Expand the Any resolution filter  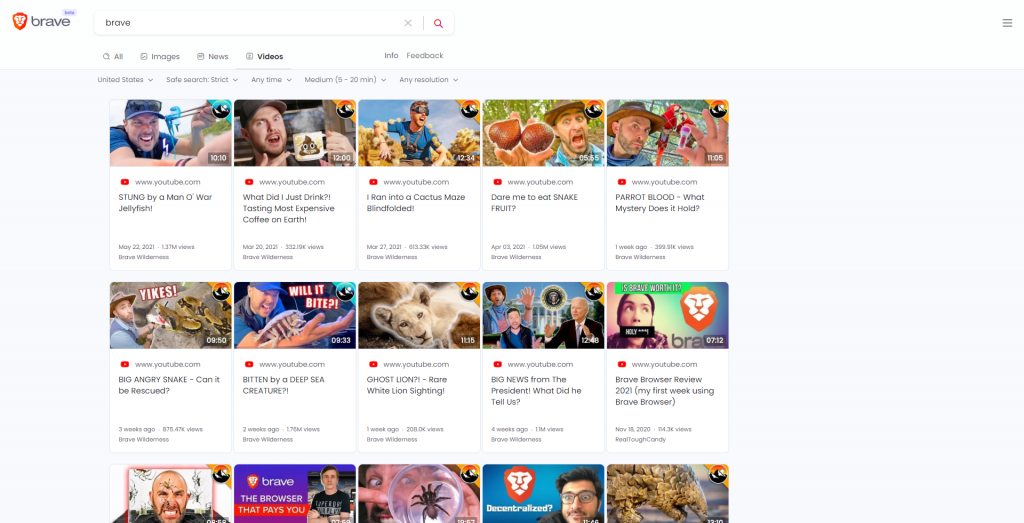coord(428,80)
